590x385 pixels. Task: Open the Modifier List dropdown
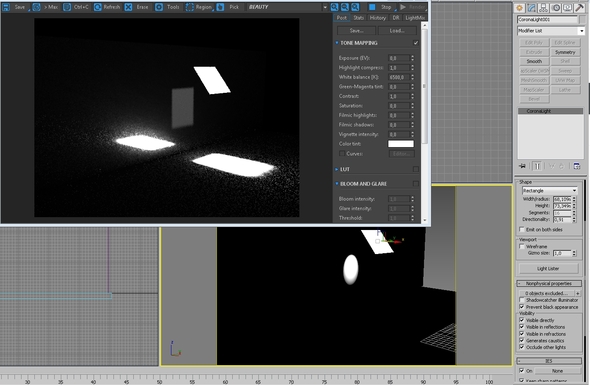(x=550, y=31)
